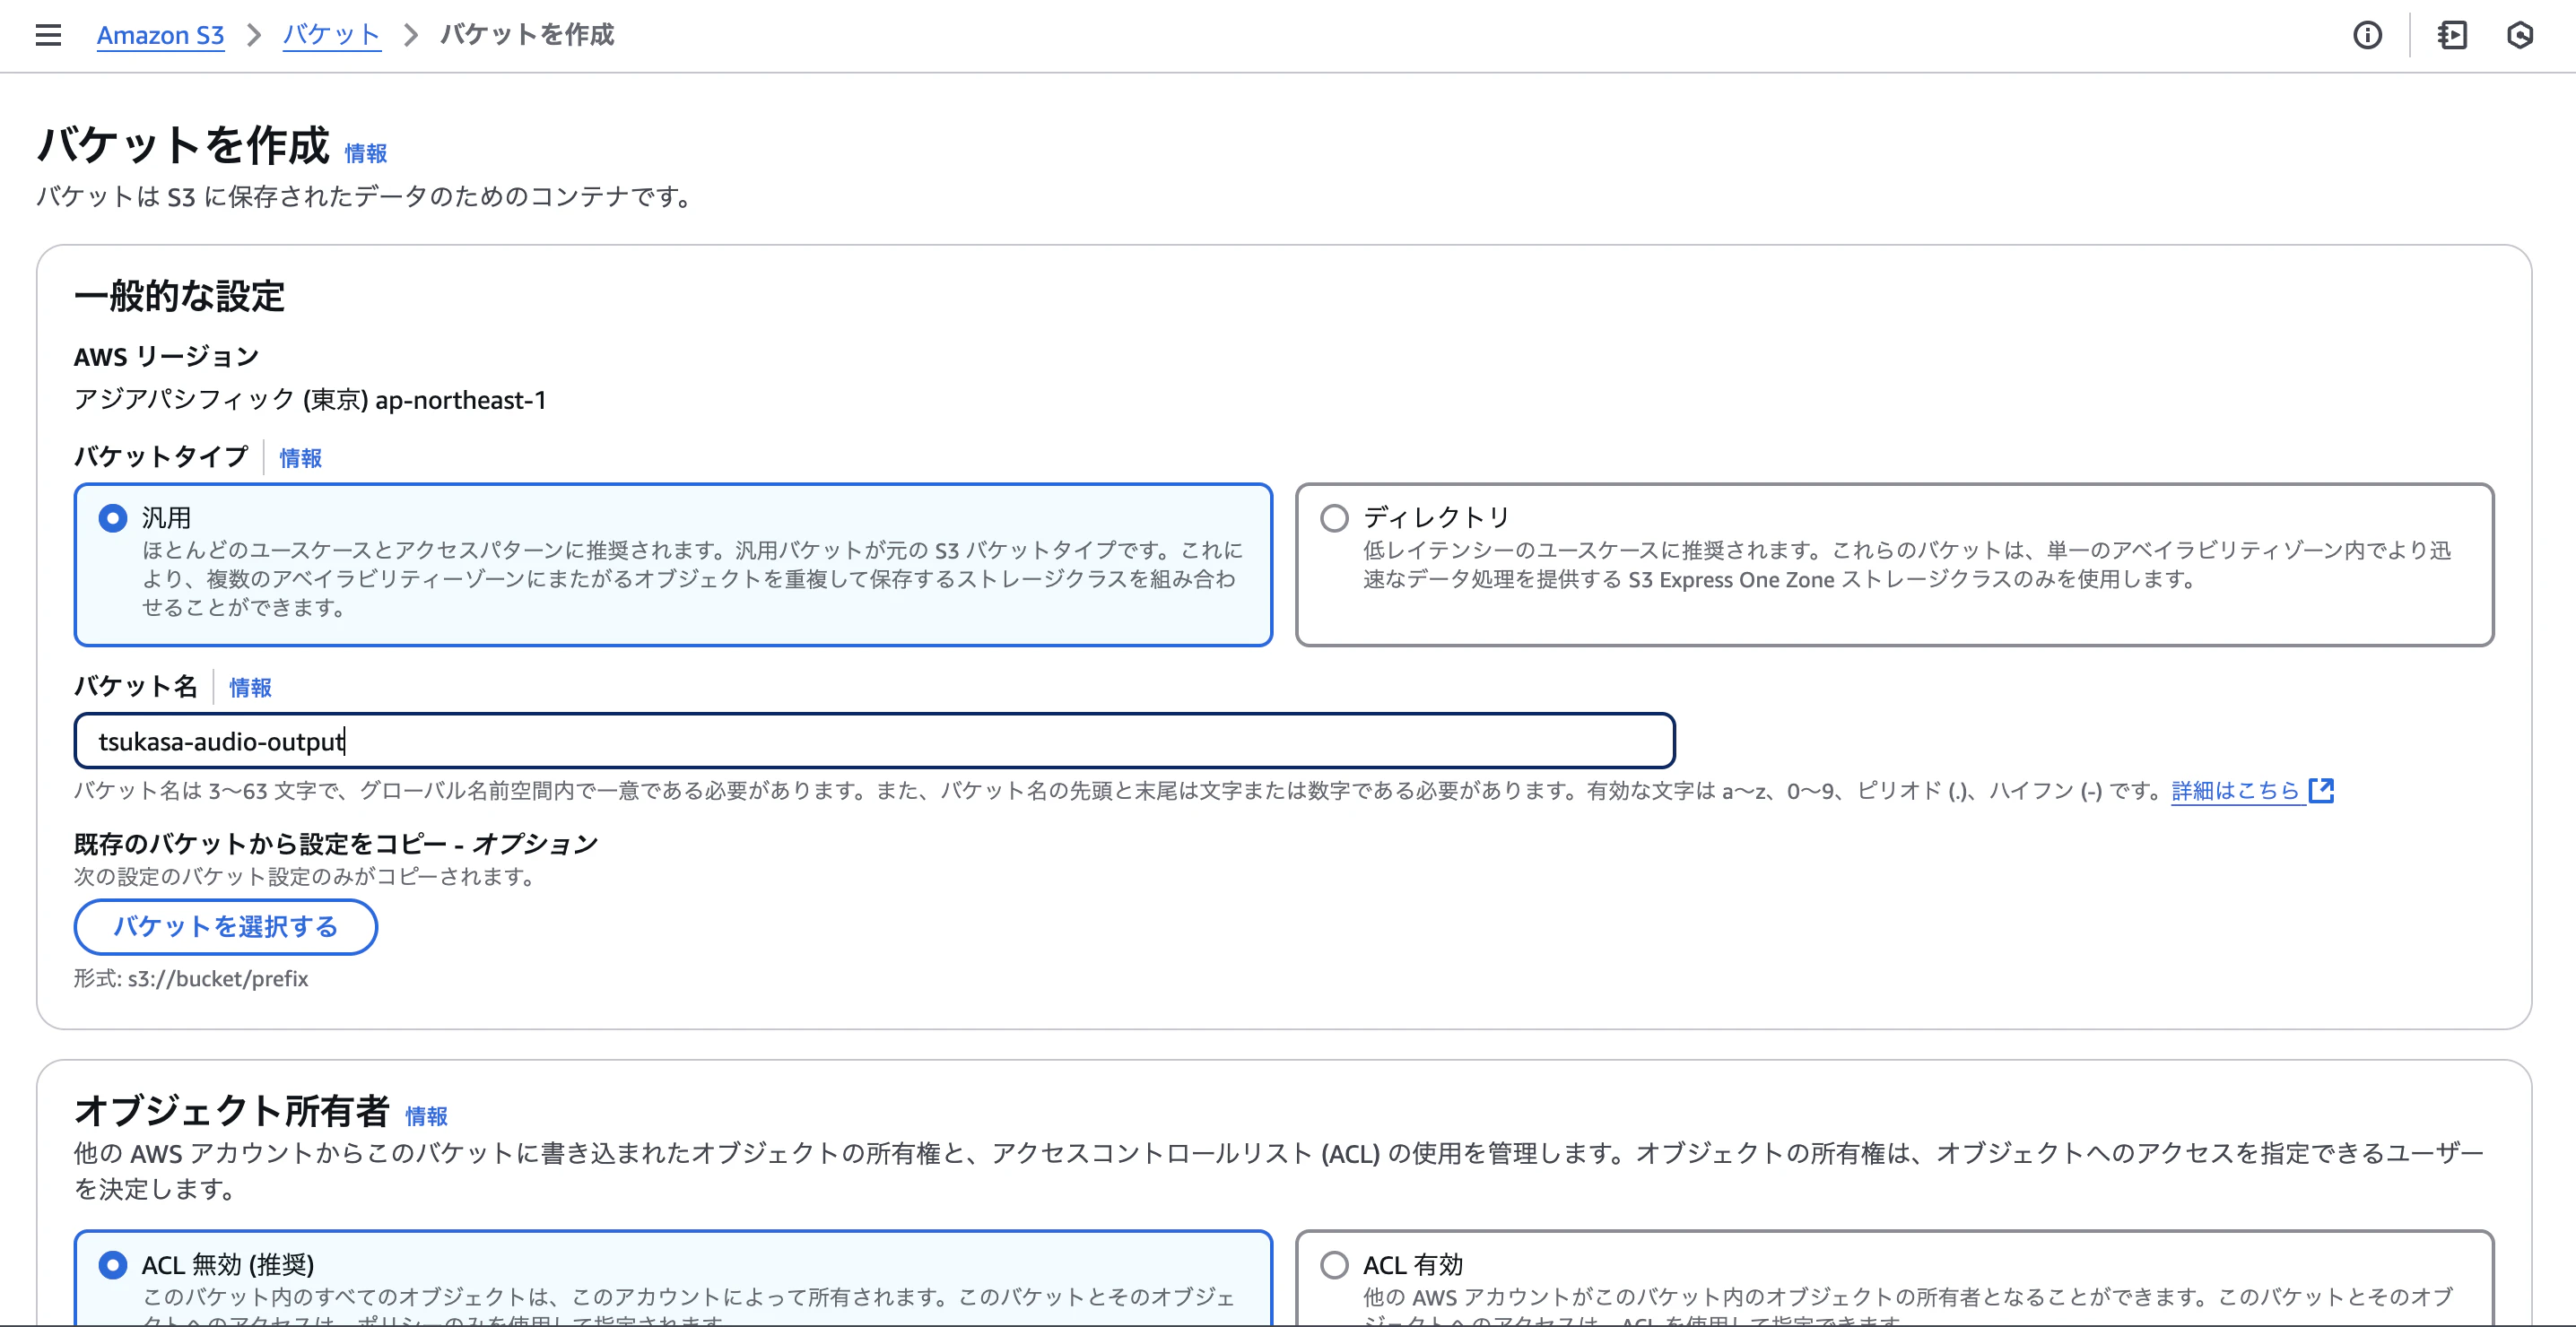The image size is (2576, 1327).
Task: Click the バケット名 text input field
Action: [873, 741]
